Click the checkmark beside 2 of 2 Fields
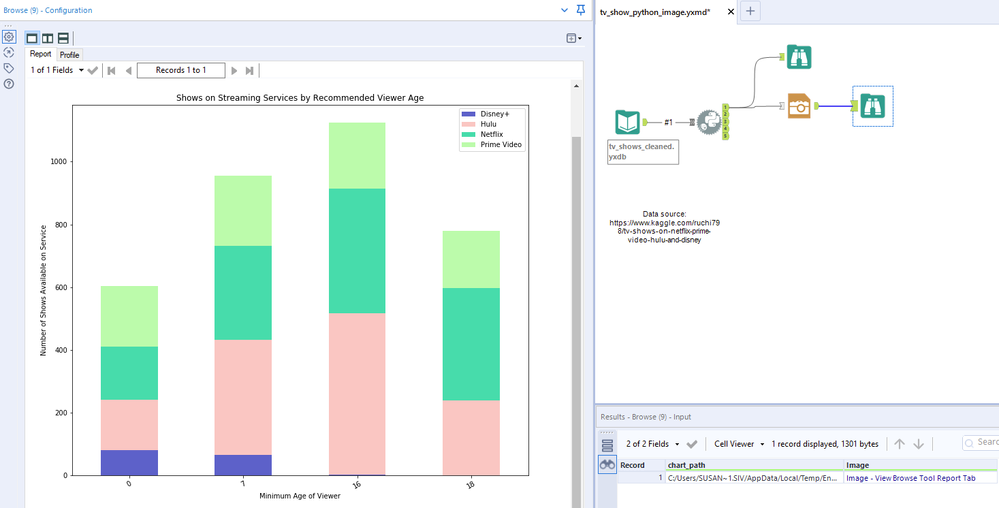Screen dimensions: 999x508 [692, 444]
